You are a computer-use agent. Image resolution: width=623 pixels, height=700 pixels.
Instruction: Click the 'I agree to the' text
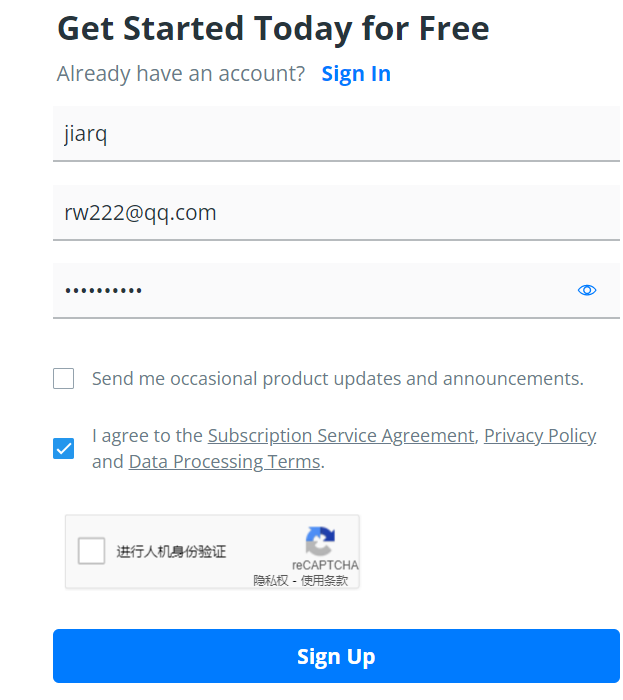(x=147, y=436)
